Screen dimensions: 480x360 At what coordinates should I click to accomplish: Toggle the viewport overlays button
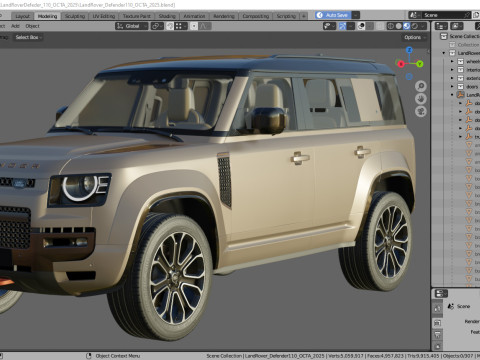[361, 26]
